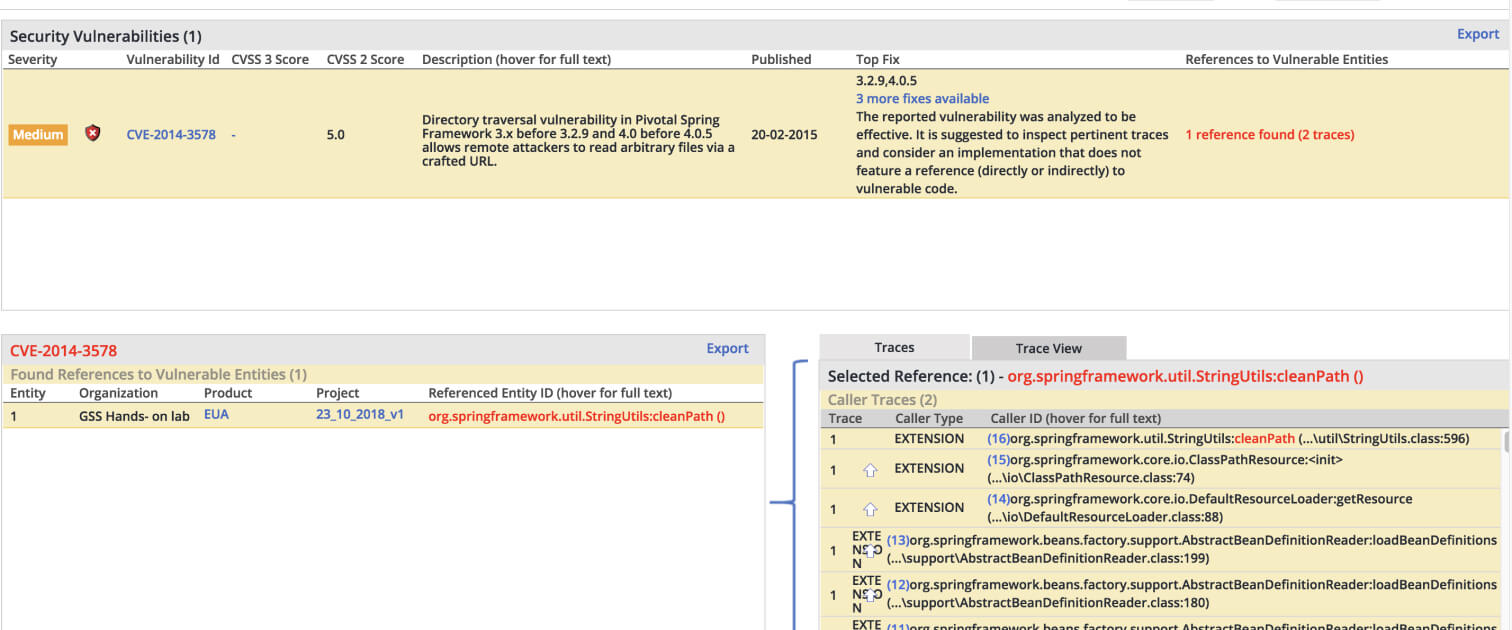Switch to the Trace View tab
Viewport: 1512px width, 630px height.
1049,348
